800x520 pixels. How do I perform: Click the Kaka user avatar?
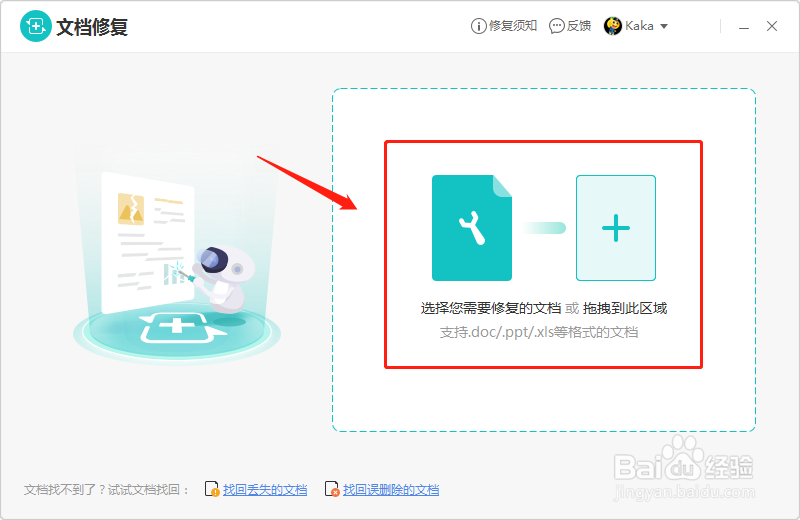point(612,26)
